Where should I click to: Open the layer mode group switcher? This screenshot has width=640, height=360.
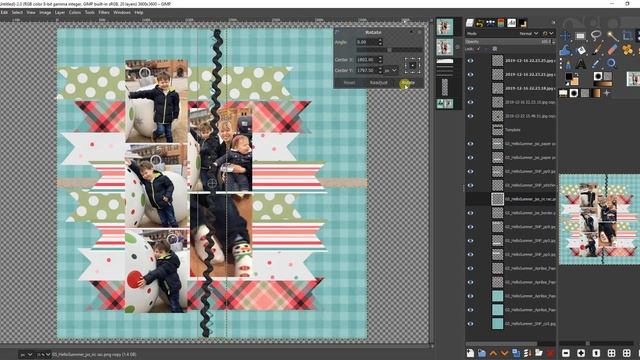(547, 33)
